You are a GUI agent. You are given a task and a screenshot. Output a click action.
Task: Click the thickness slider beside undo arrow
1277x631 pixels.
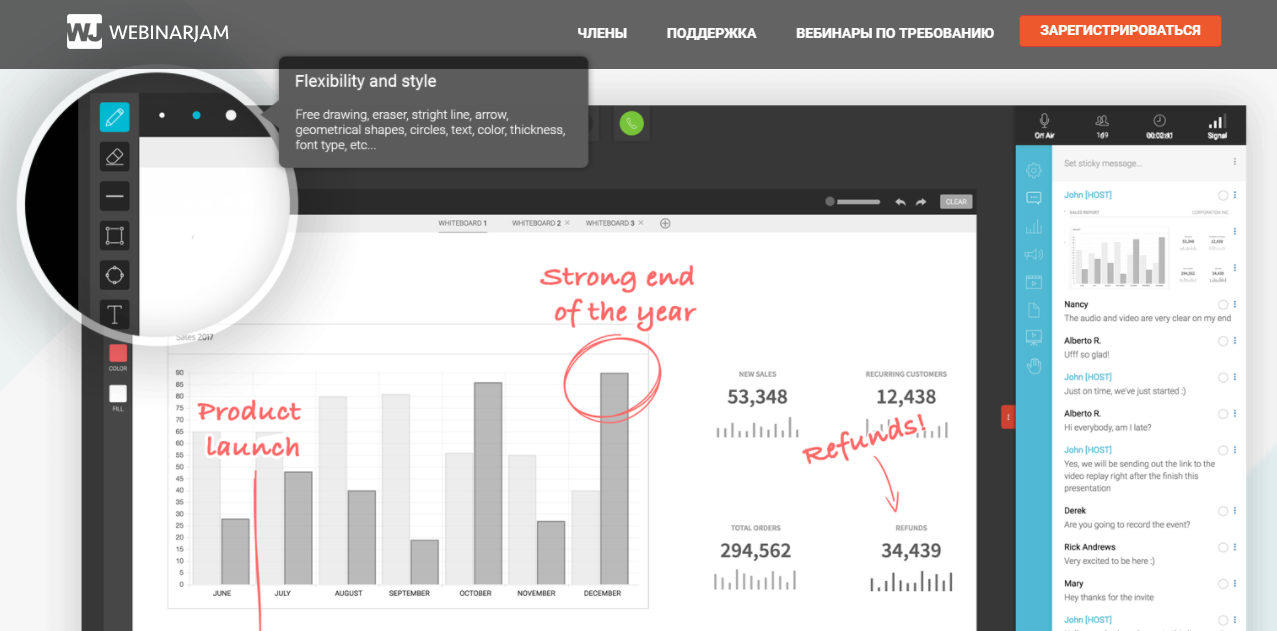(853, 201)
